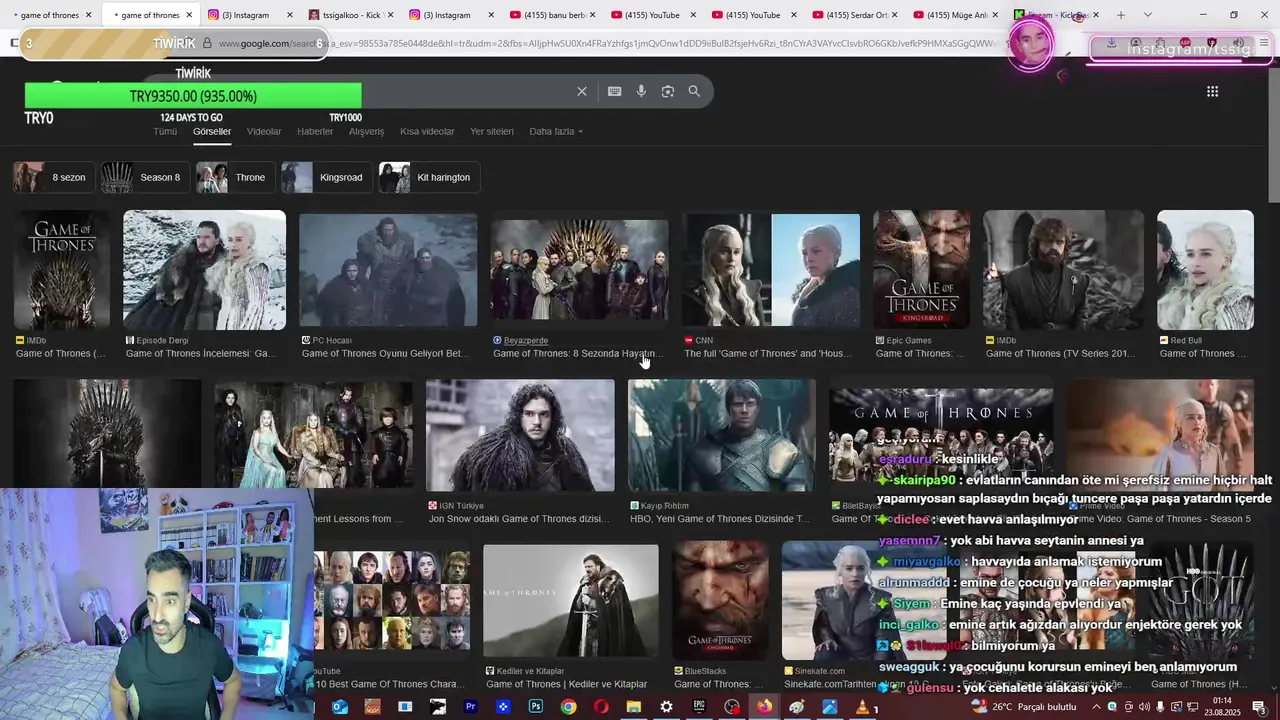Switch to the Videolar results tab
Screen dimensions: 1280x720
(x=264, y=132)
